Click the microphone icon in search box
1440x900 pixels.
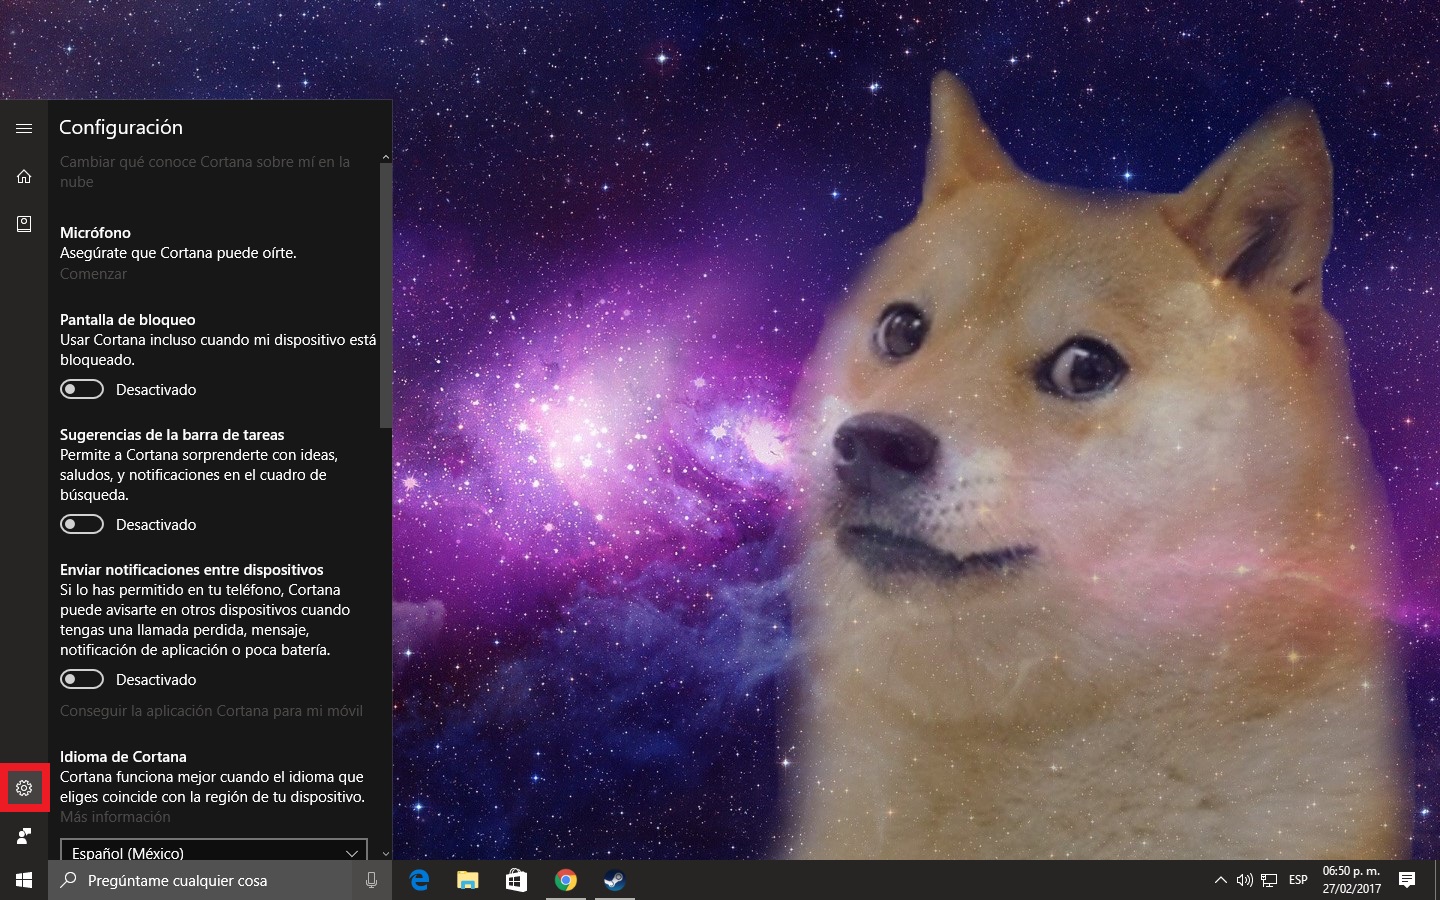(x=371, y=880)
